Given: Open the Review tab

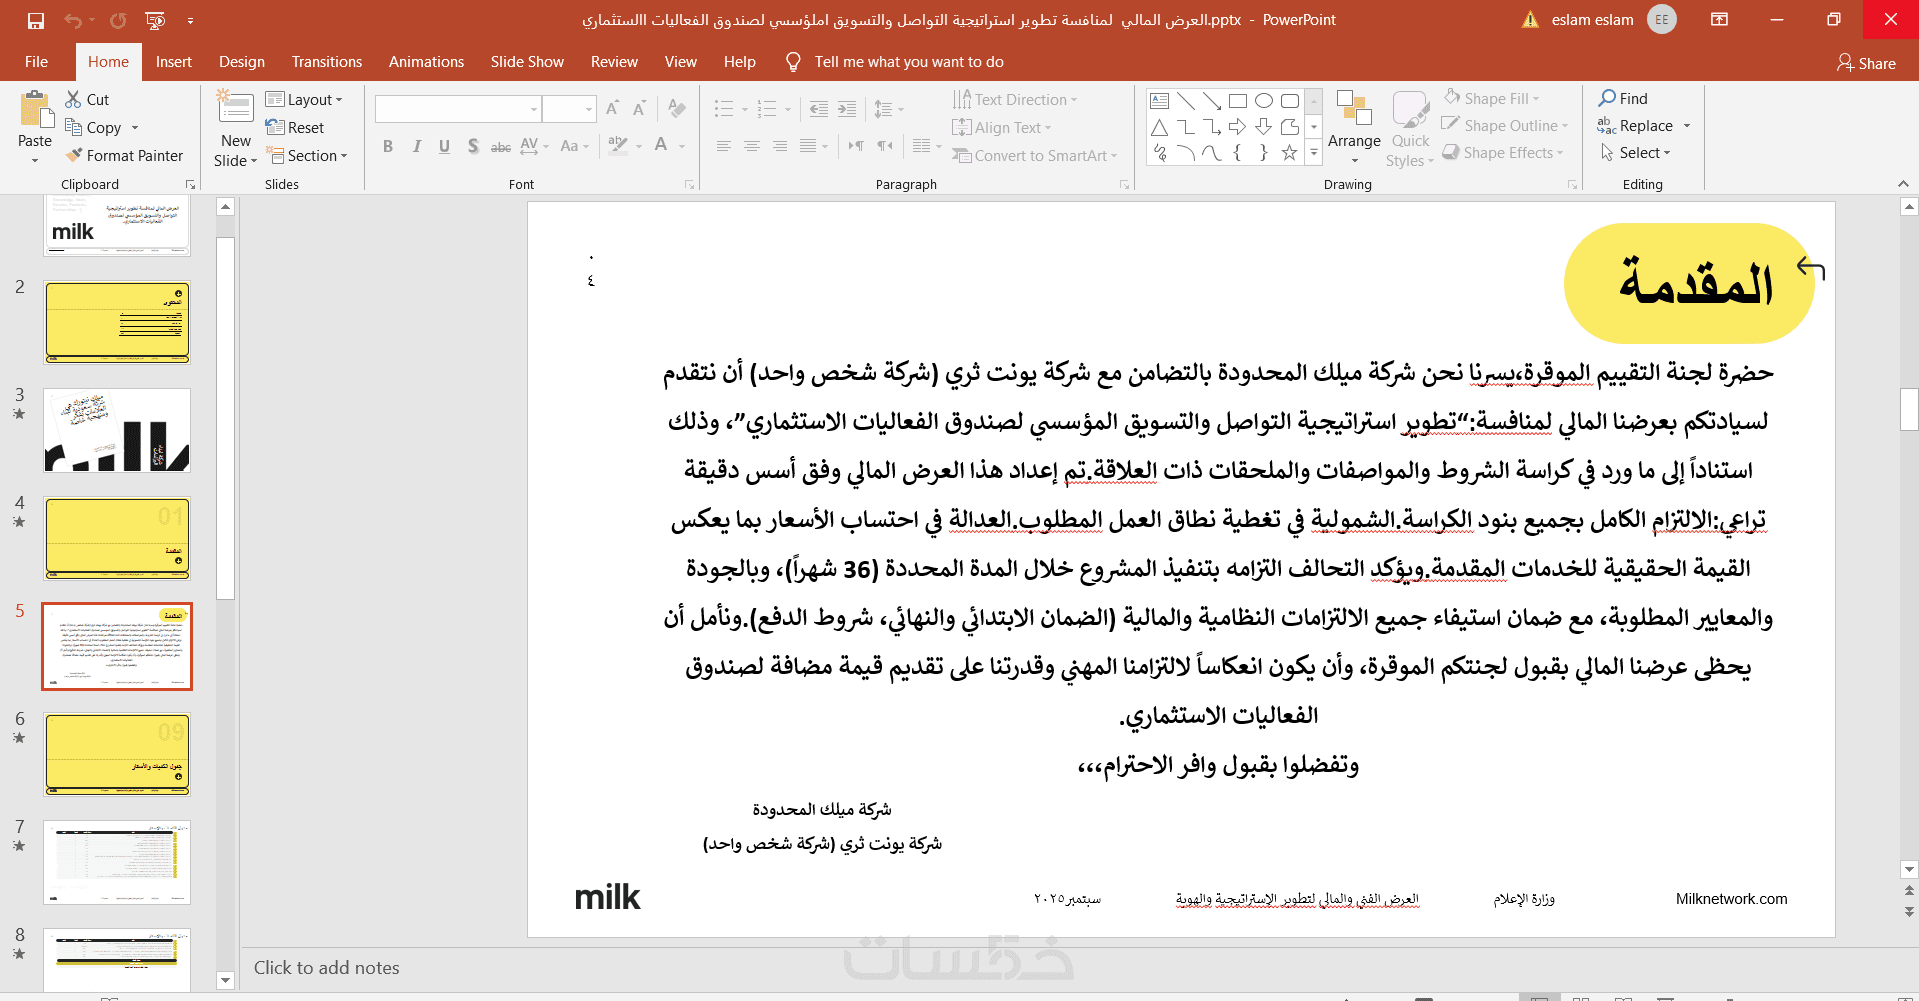Looking at the screenshot, I should click(614, 62).
